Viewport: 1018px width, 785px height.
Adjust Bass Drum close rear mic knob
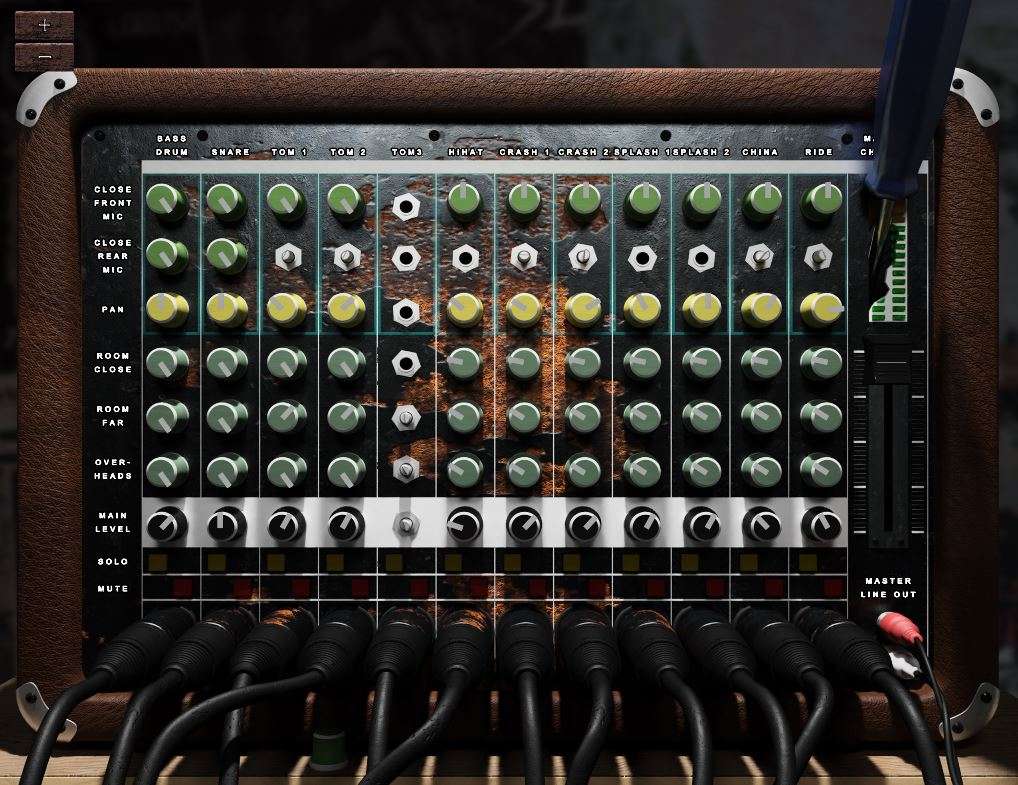pos(166,255)
